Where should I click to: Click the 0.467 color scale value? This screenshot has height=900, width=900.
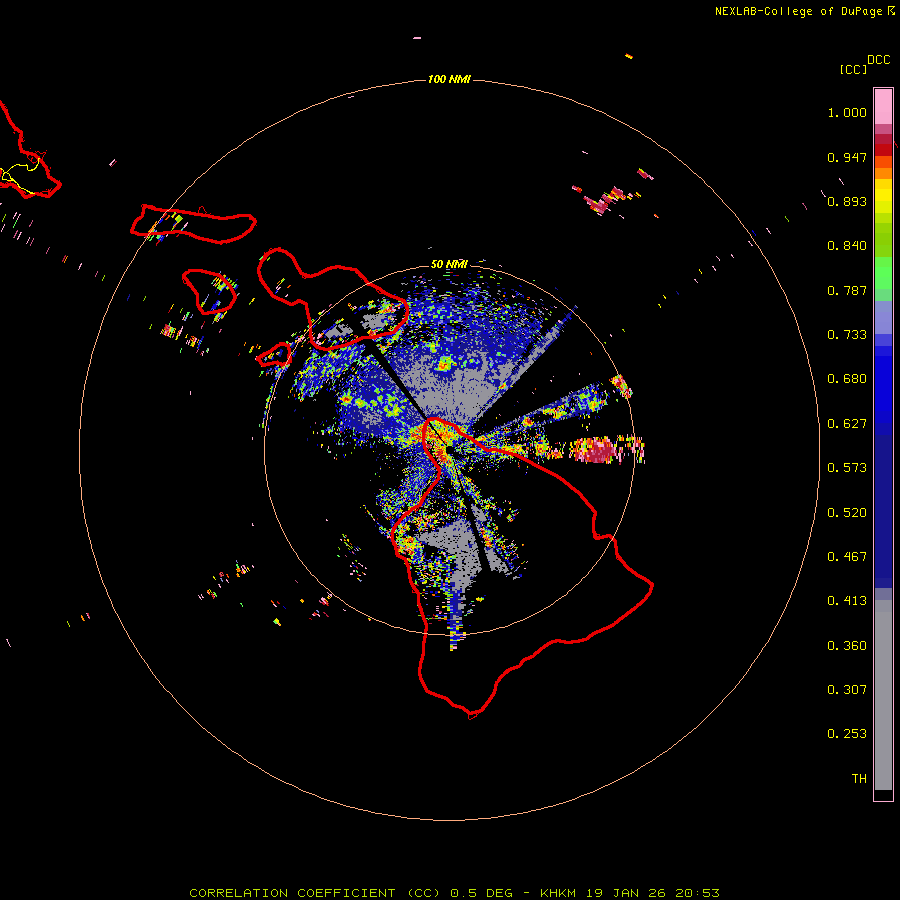pyautogui.click(x=847, y=557)
